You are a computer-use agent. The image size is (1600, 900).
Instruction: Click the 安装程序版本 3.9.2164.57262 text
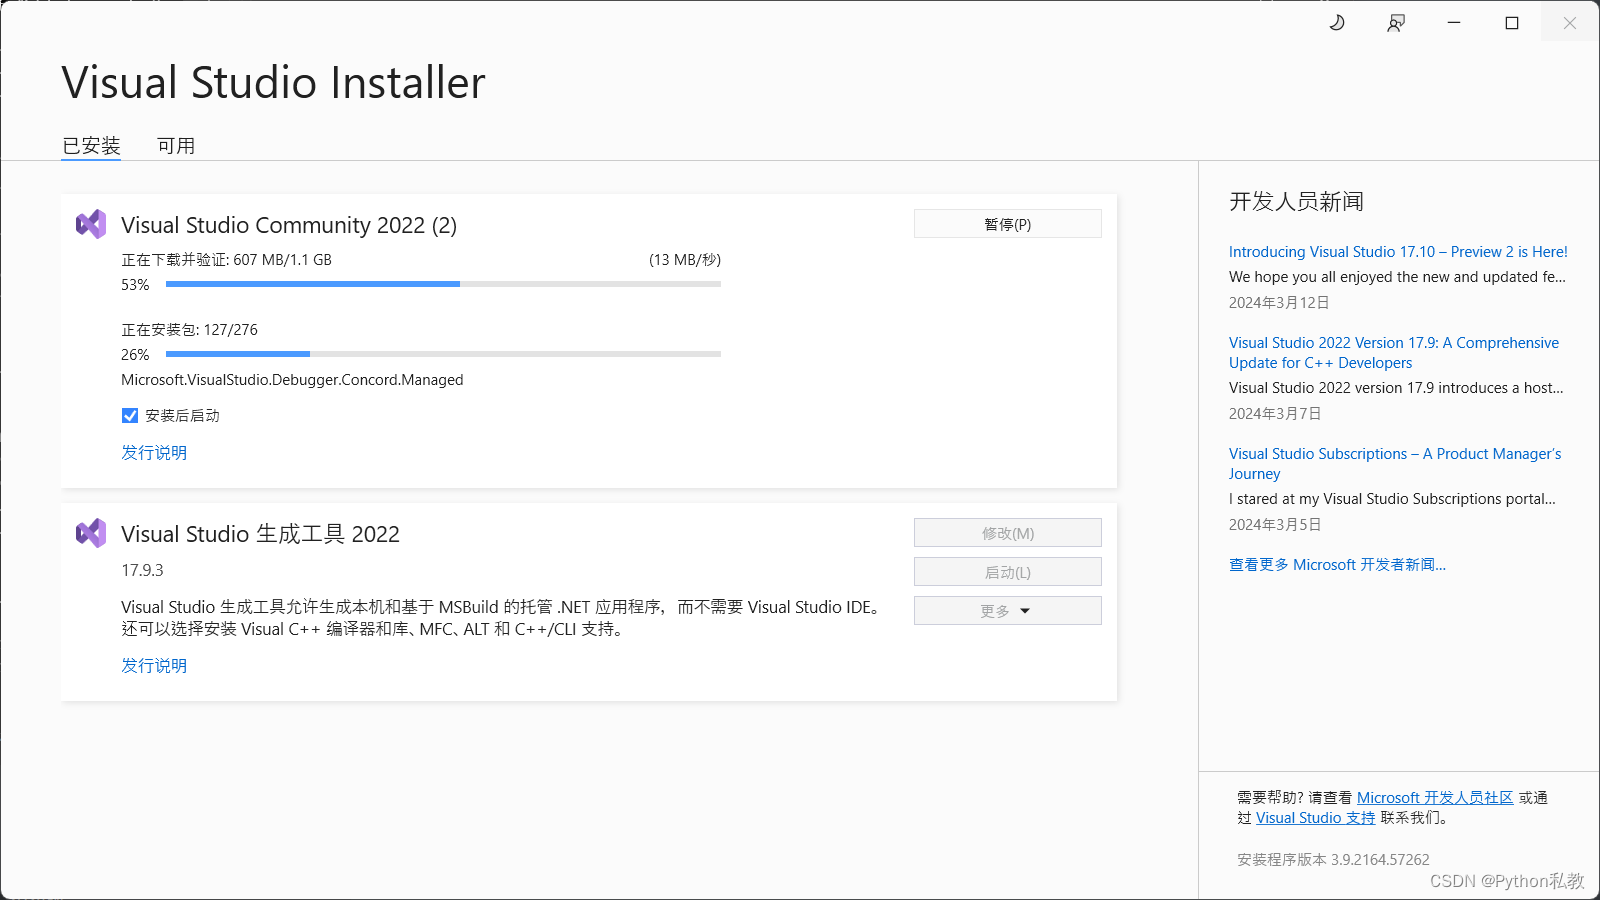[1333, 860]
